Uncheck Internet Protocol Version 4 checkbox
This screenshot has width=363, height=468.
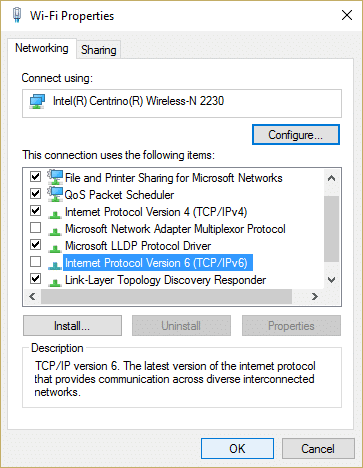click(35, 211)
